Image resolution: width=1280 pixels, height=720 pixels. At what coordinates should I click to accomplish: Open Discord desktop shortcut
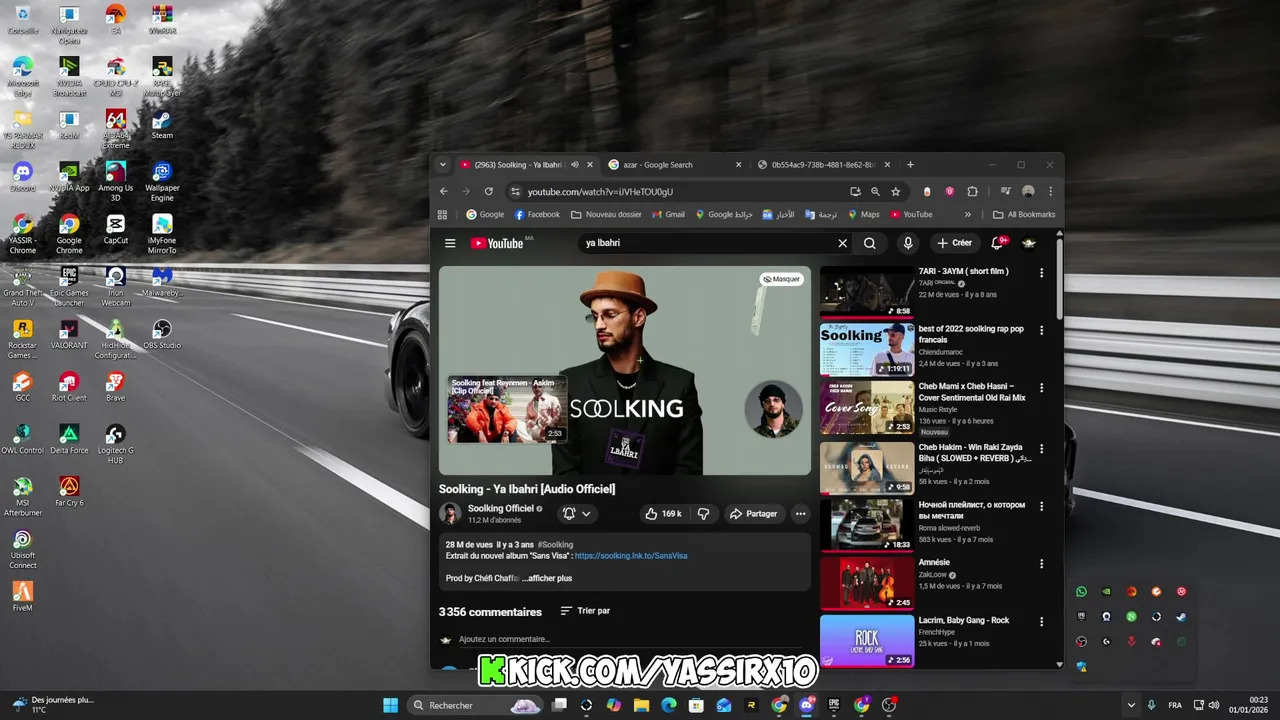[22, 177]
